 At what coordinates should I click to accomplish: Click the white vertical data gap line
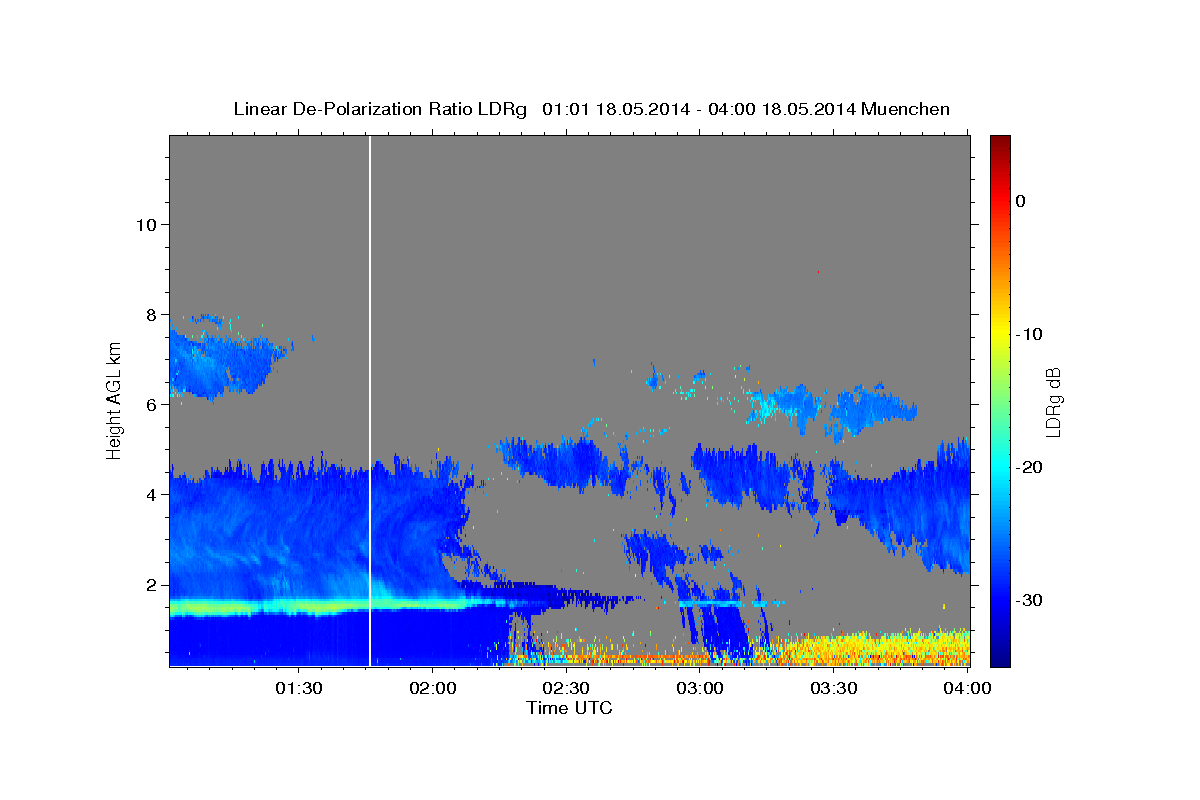(370, 400)
